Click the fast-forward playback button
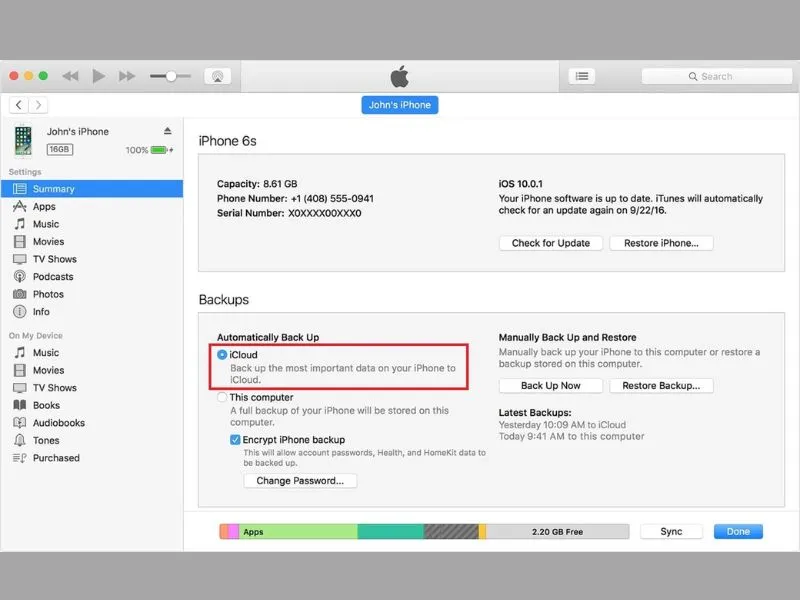The height and width of the screenshot is (600, 800). pos(127,76)
